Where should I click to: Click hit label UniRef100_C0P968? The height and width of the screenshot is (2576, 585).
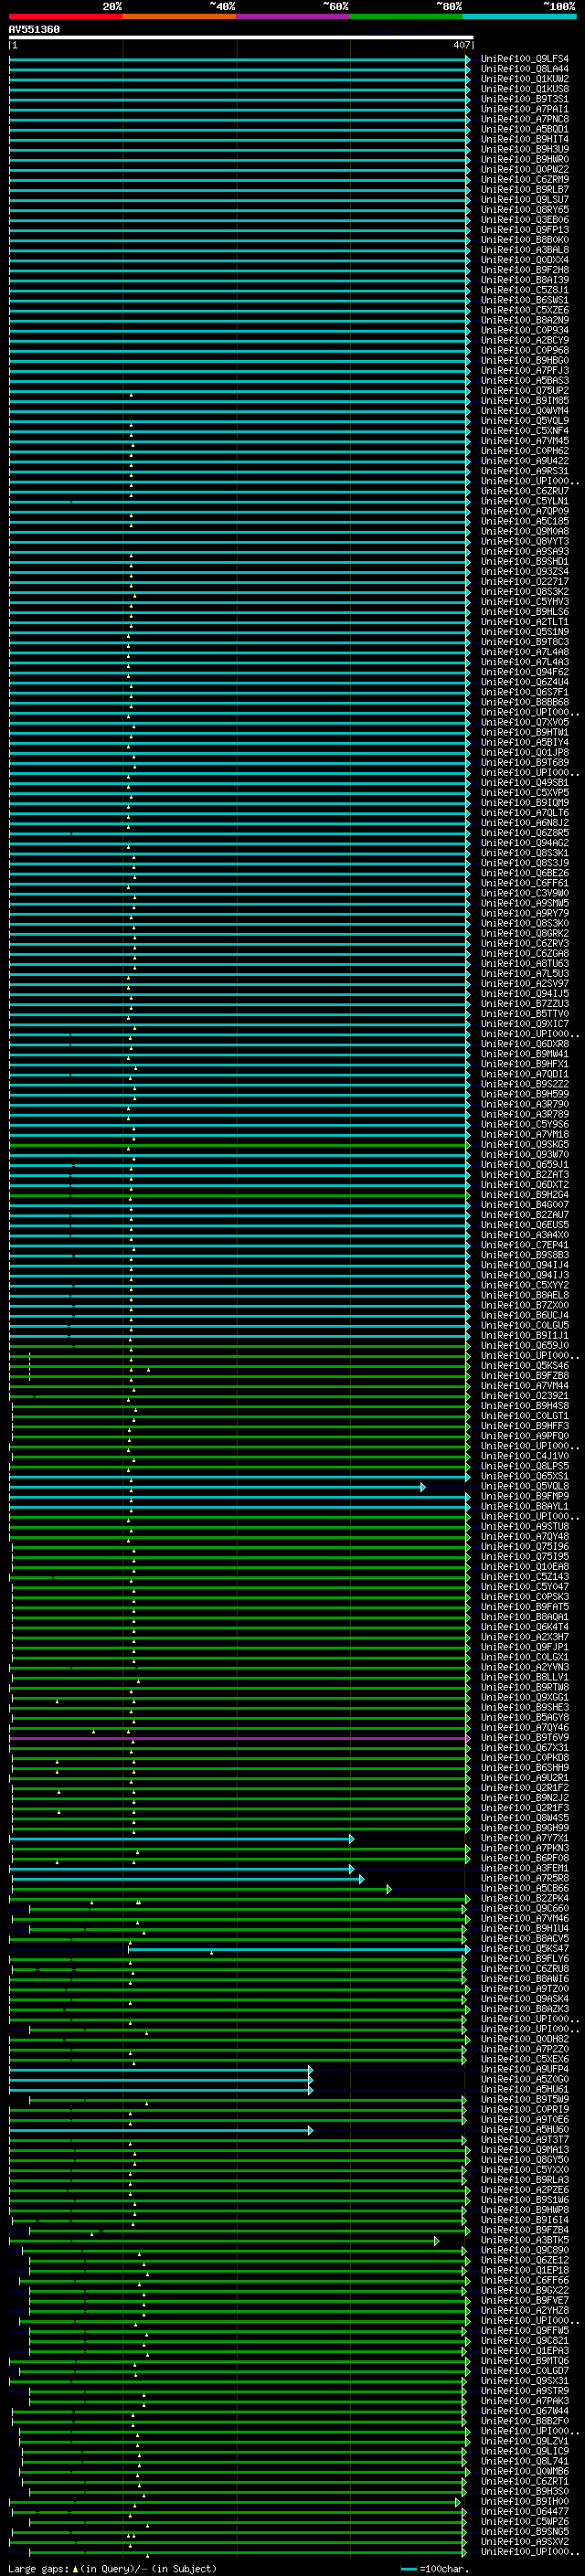(525, 351)
